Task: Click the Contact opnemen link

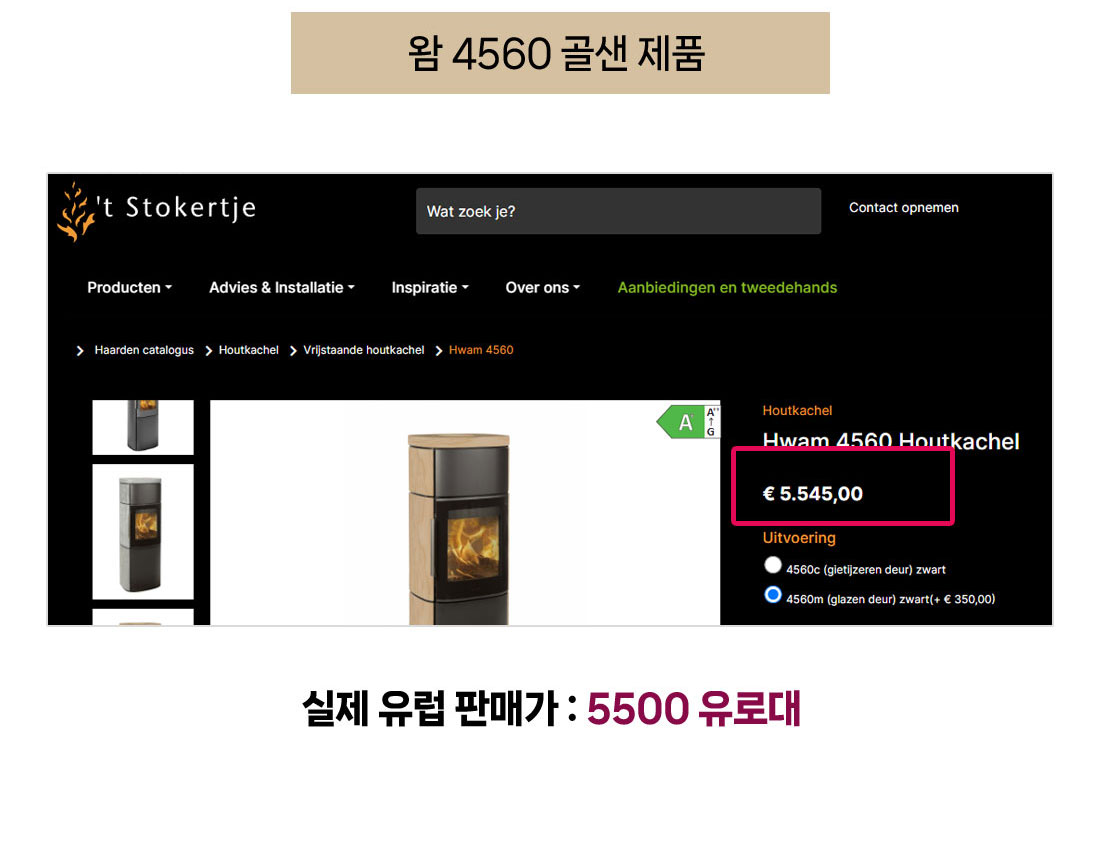Action: click(904, 208)
